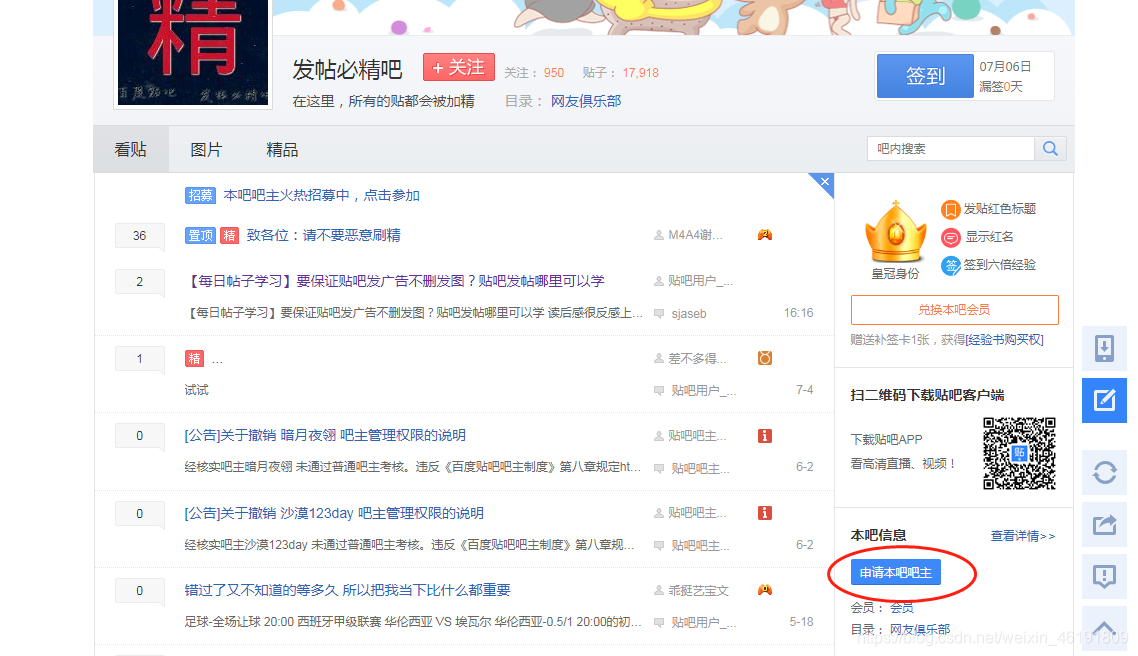Click the 07月06日 date text

(1005, 66)
